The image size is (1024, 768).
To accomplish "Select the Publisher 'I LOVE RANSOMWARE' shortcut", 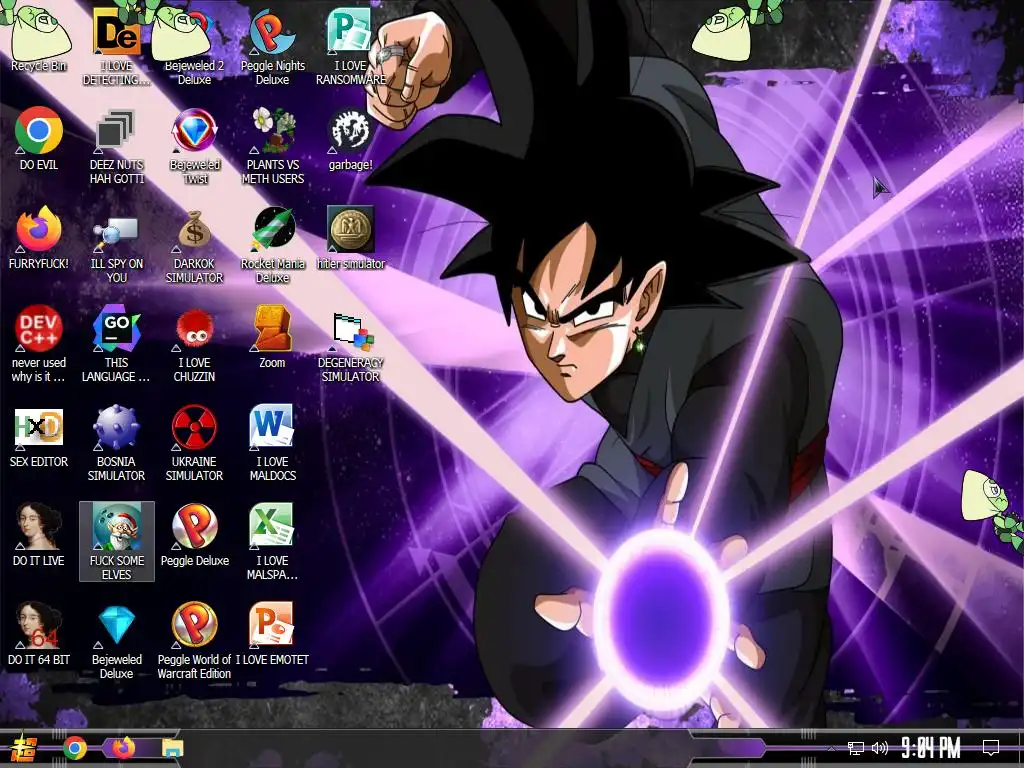I will (x=351, y=47).
